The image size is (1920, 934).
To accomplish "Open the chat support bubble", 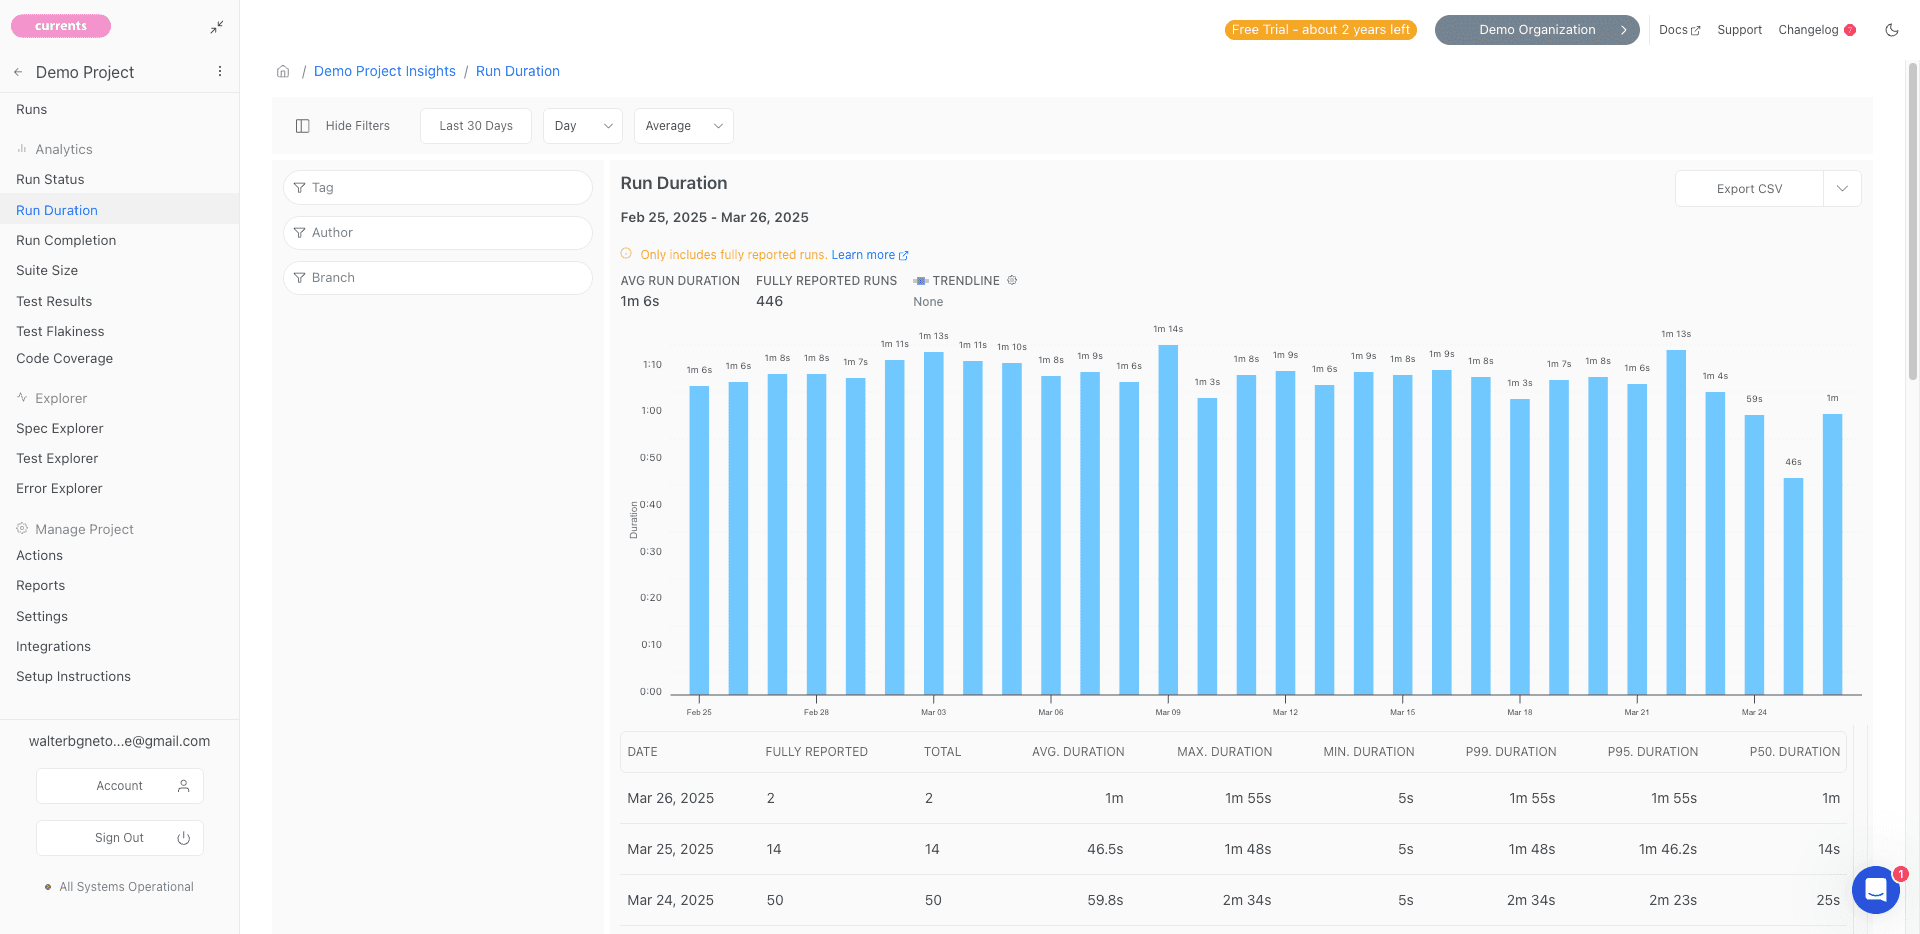I will click(x=1875, y=889).
